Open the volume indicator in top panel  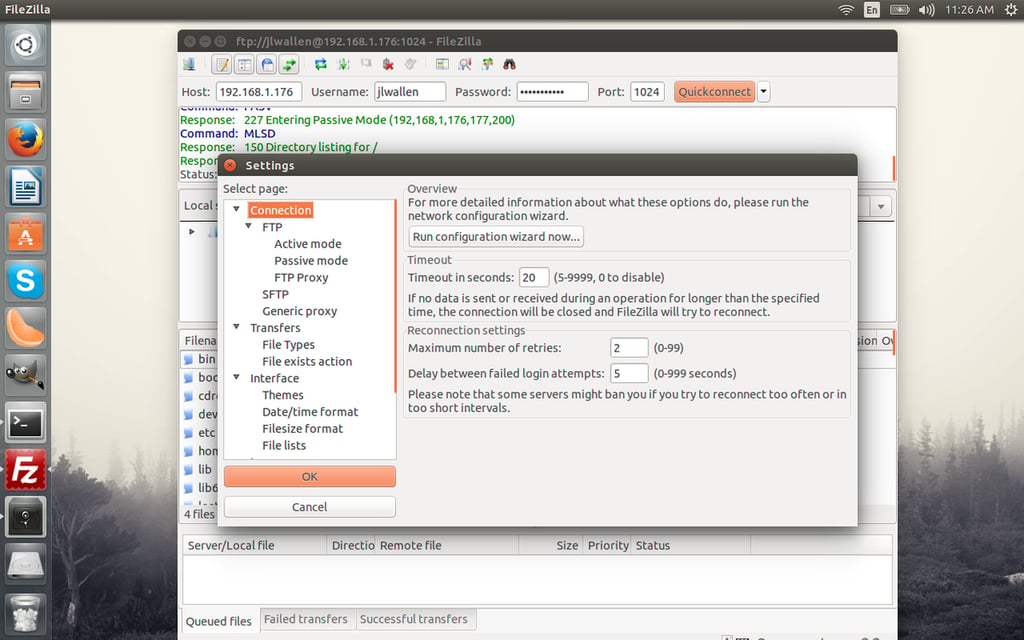926,10
